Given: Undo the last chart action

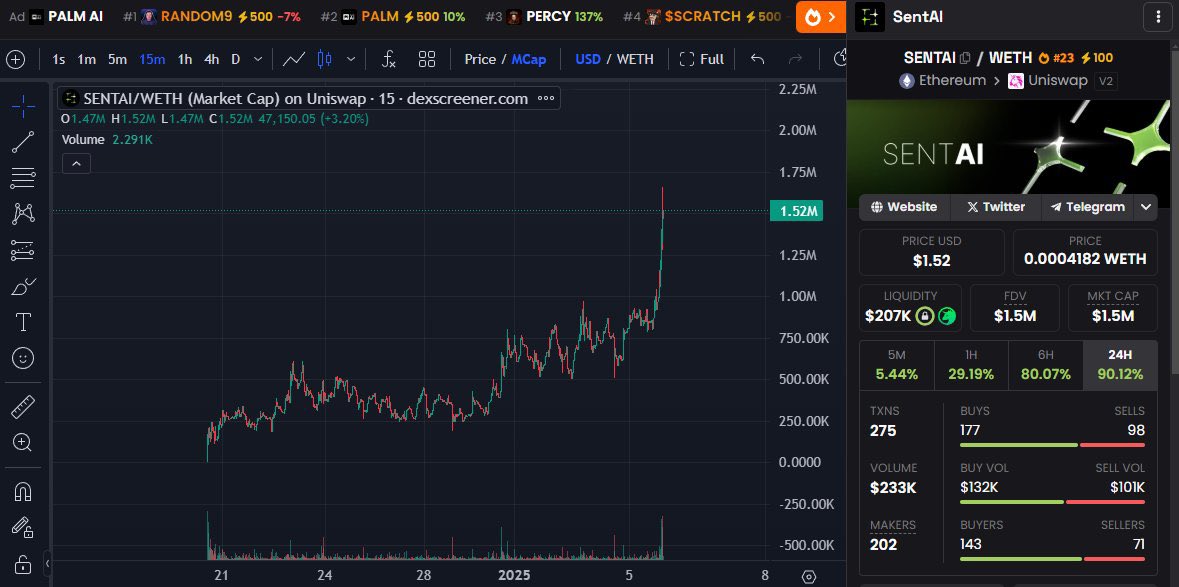Looking at the screenshot, I should coord(758,59).
